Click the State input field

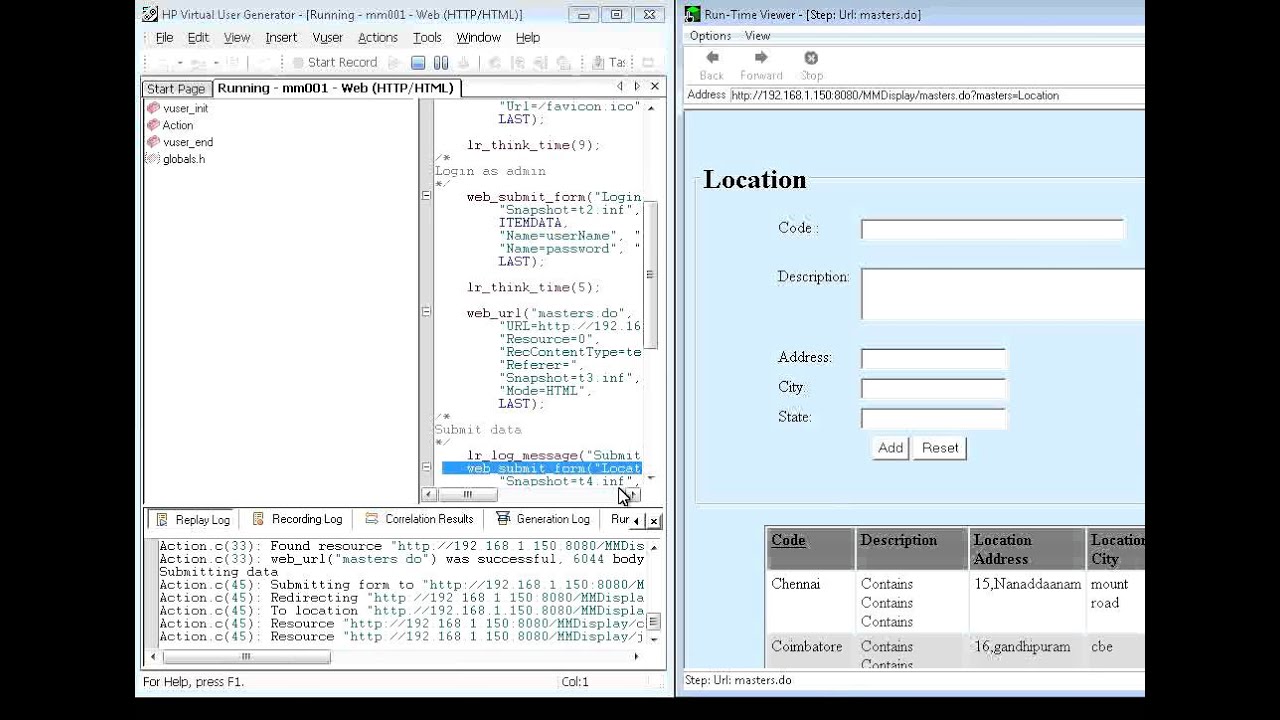point(933,419)
